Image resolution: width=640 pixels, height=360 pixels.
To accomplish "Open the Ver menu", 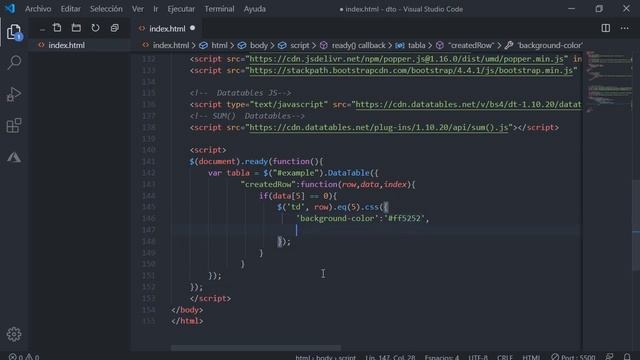I will tap(138, 9).
